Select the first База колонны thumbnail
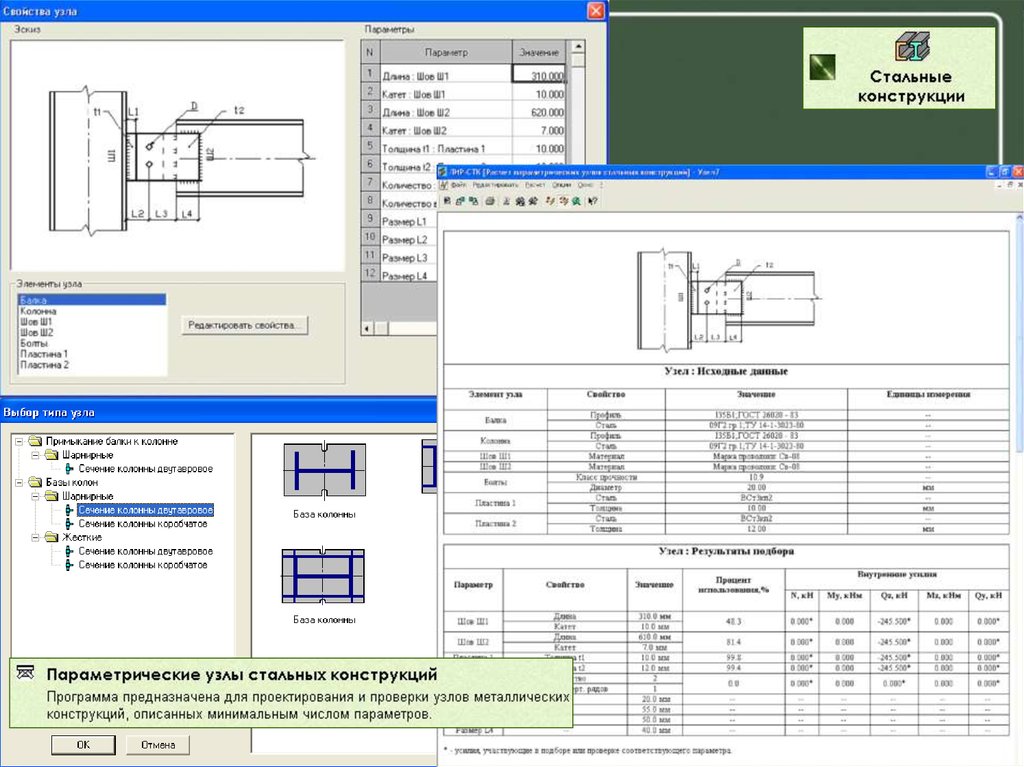1024x767 pixels. [324, 470]
